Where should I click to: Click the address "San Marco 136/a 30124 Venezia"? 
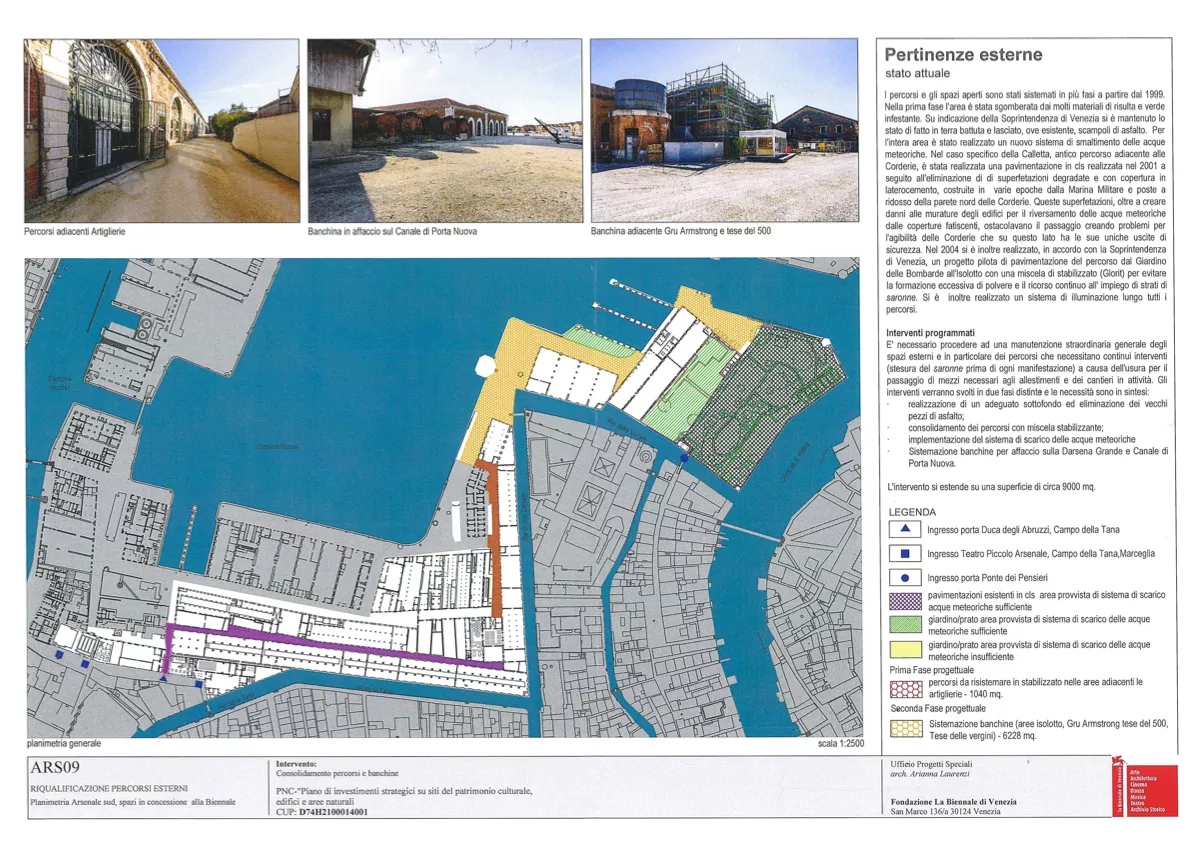pos(946,811)
